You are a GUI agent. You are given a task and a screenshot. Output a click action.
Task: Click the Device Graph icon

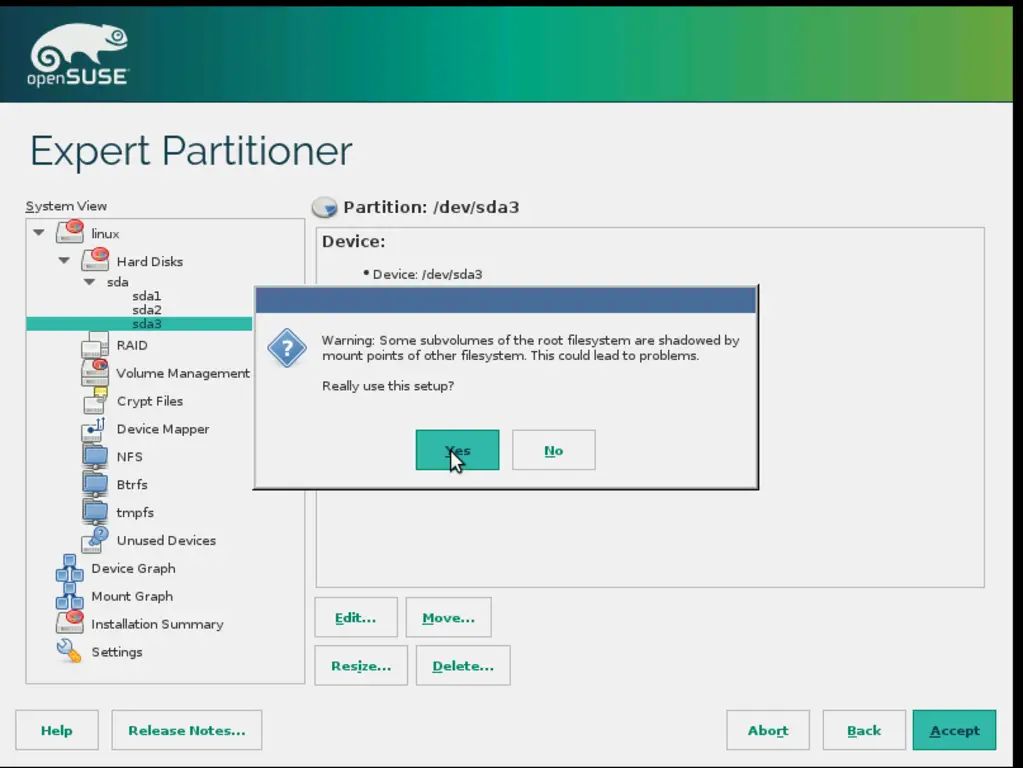pyautogui.click(x=69, y=568)
